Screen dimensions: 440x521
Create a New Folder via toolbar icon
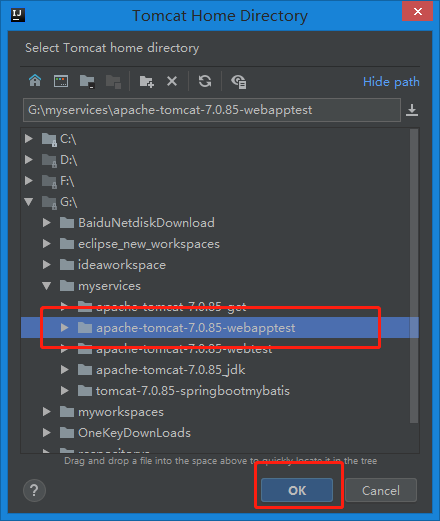click(146, 81)
